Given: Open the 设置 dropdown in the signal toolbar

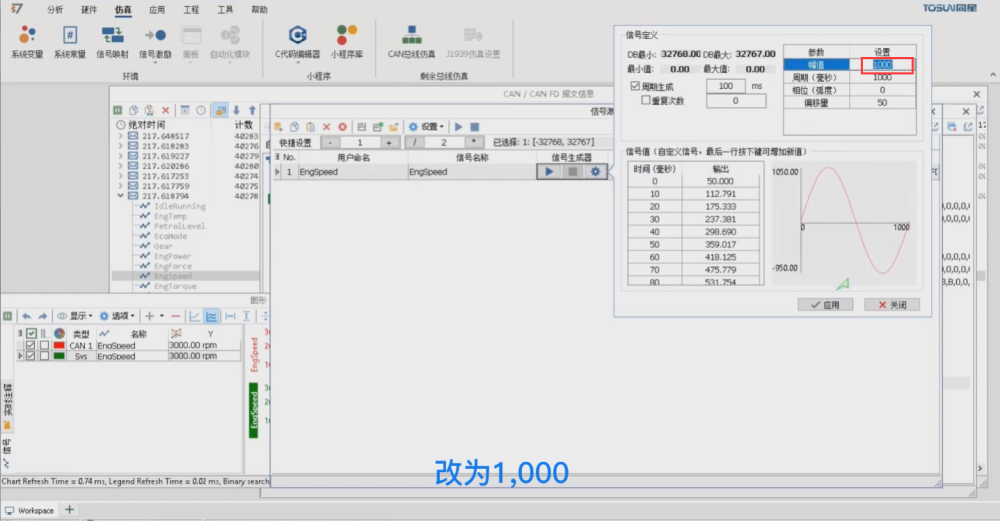Looking at the screenshot, I should (x=426, y=127).
